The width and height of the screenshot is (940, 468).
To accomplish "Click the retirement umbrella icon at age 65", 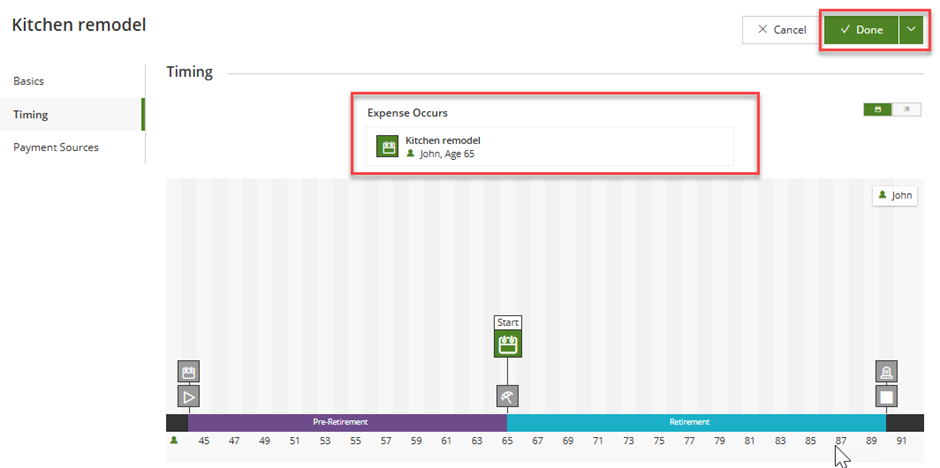I will pyautogui.click(x=508, y=396).
